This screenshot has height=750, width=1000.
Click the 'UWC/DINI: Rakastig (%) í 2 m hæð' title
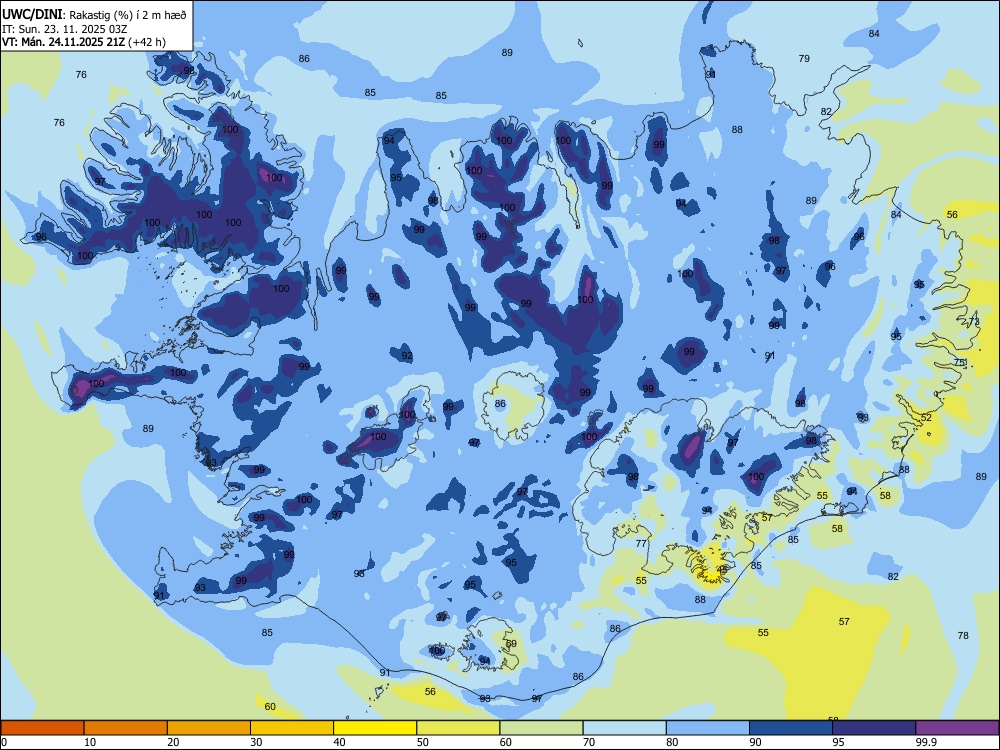pyautogui.click(x=94, y=15)
